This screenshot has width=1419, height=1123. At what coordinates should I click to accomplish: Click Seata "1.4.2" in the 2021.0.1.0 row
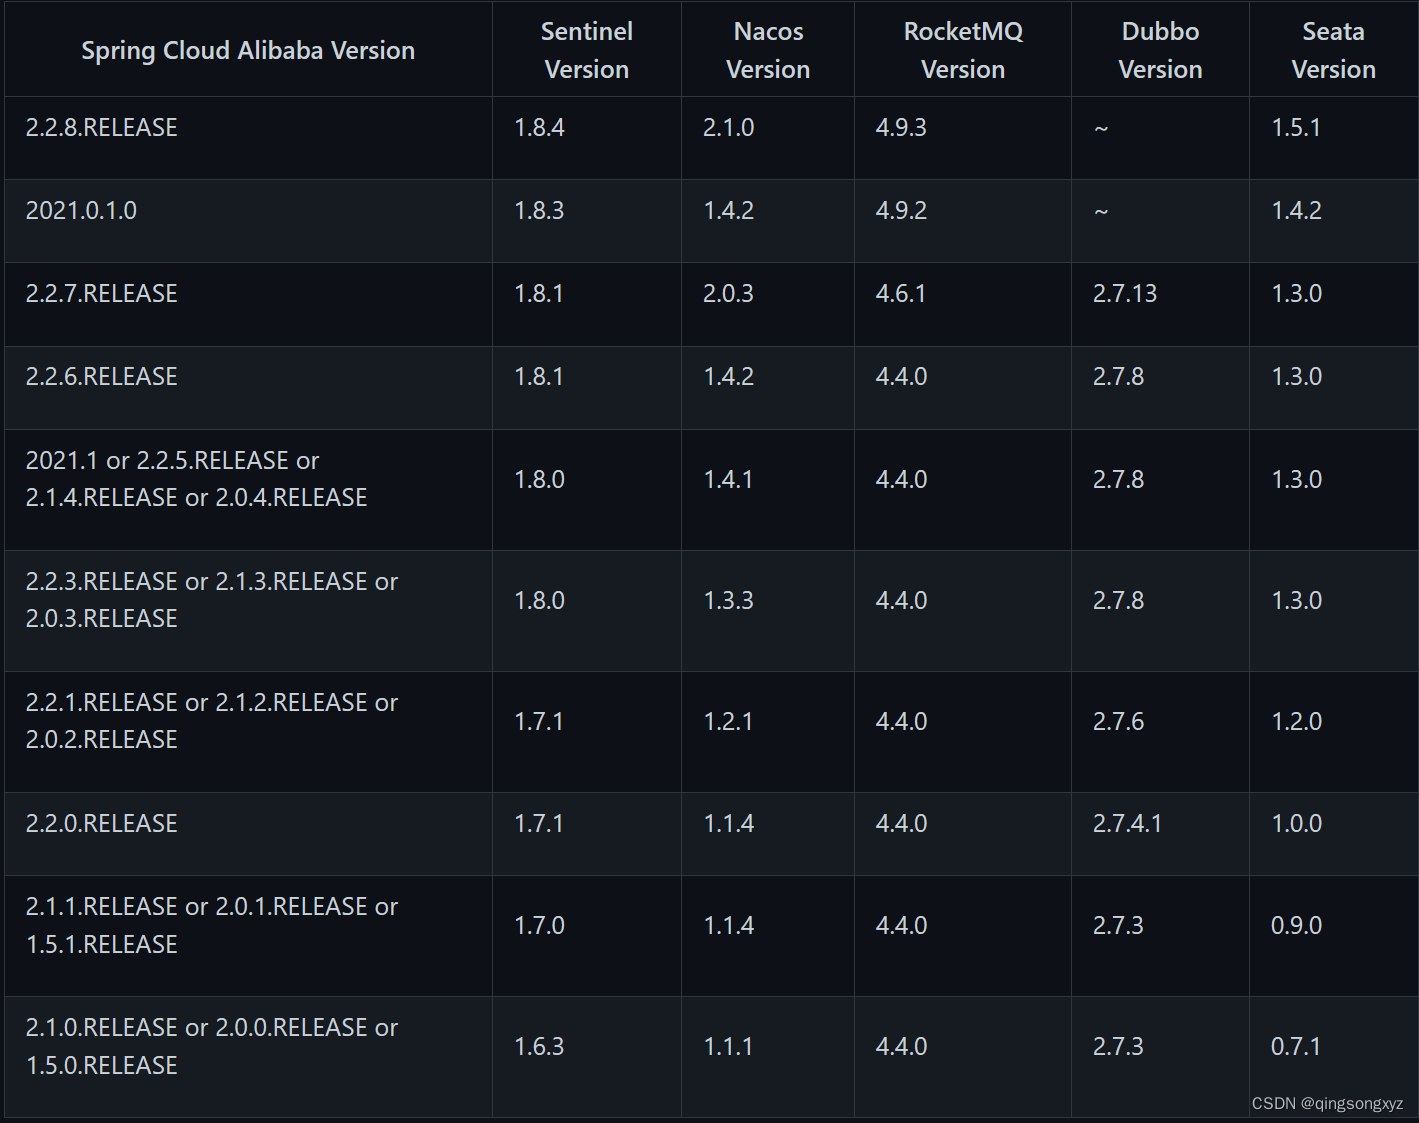pos(1296,211)
